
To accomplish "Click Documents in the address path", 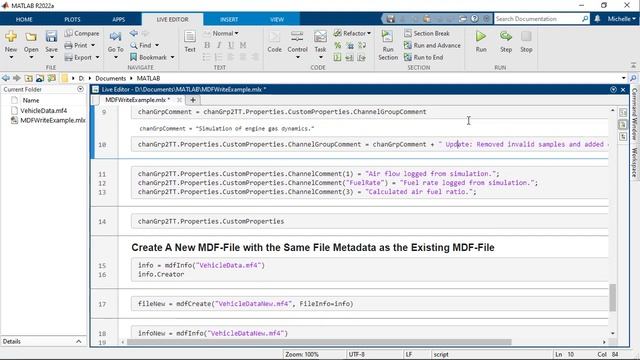I will click(110, 78).
